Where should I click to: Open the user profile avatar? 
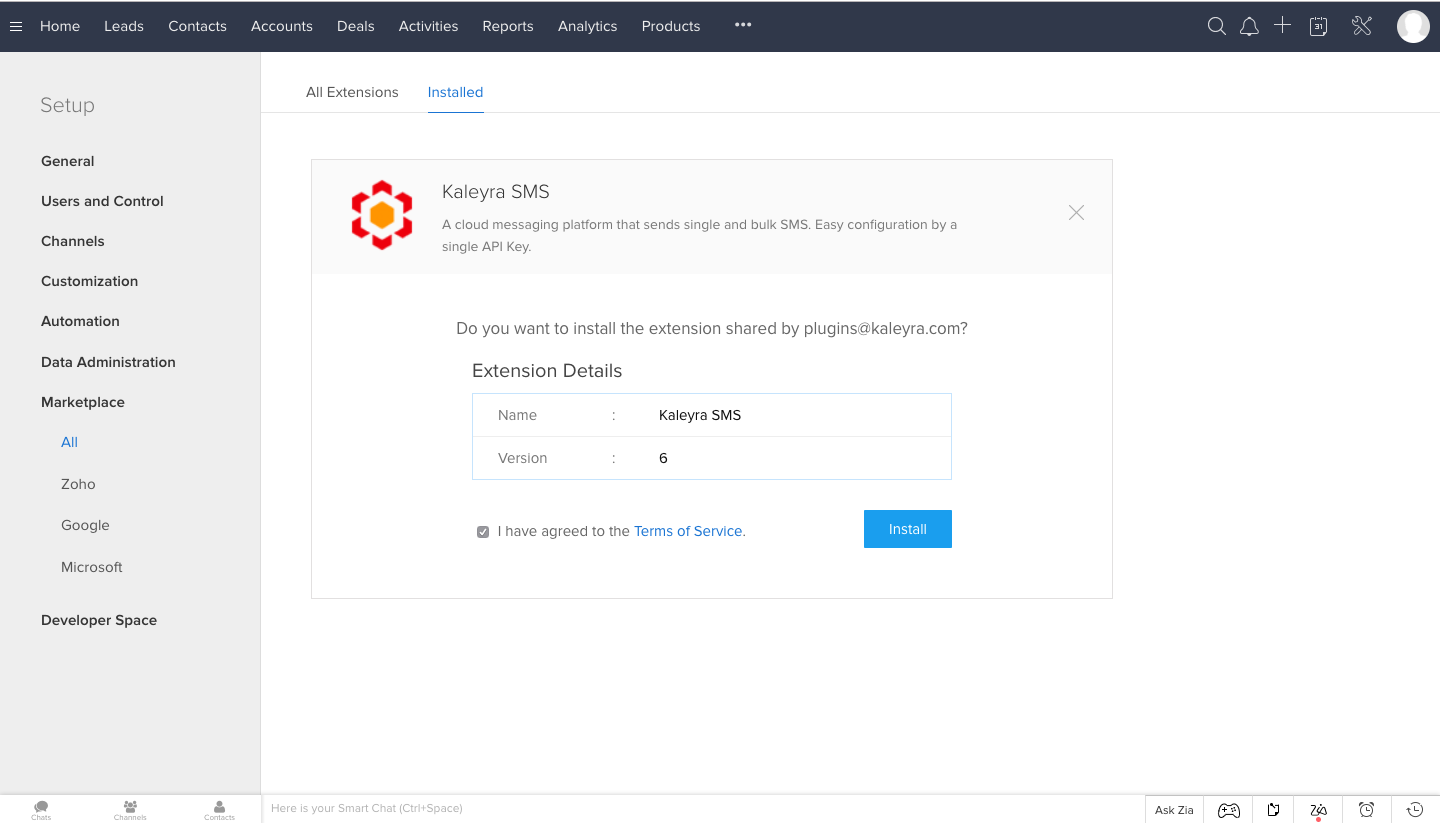pos(1413,27)
